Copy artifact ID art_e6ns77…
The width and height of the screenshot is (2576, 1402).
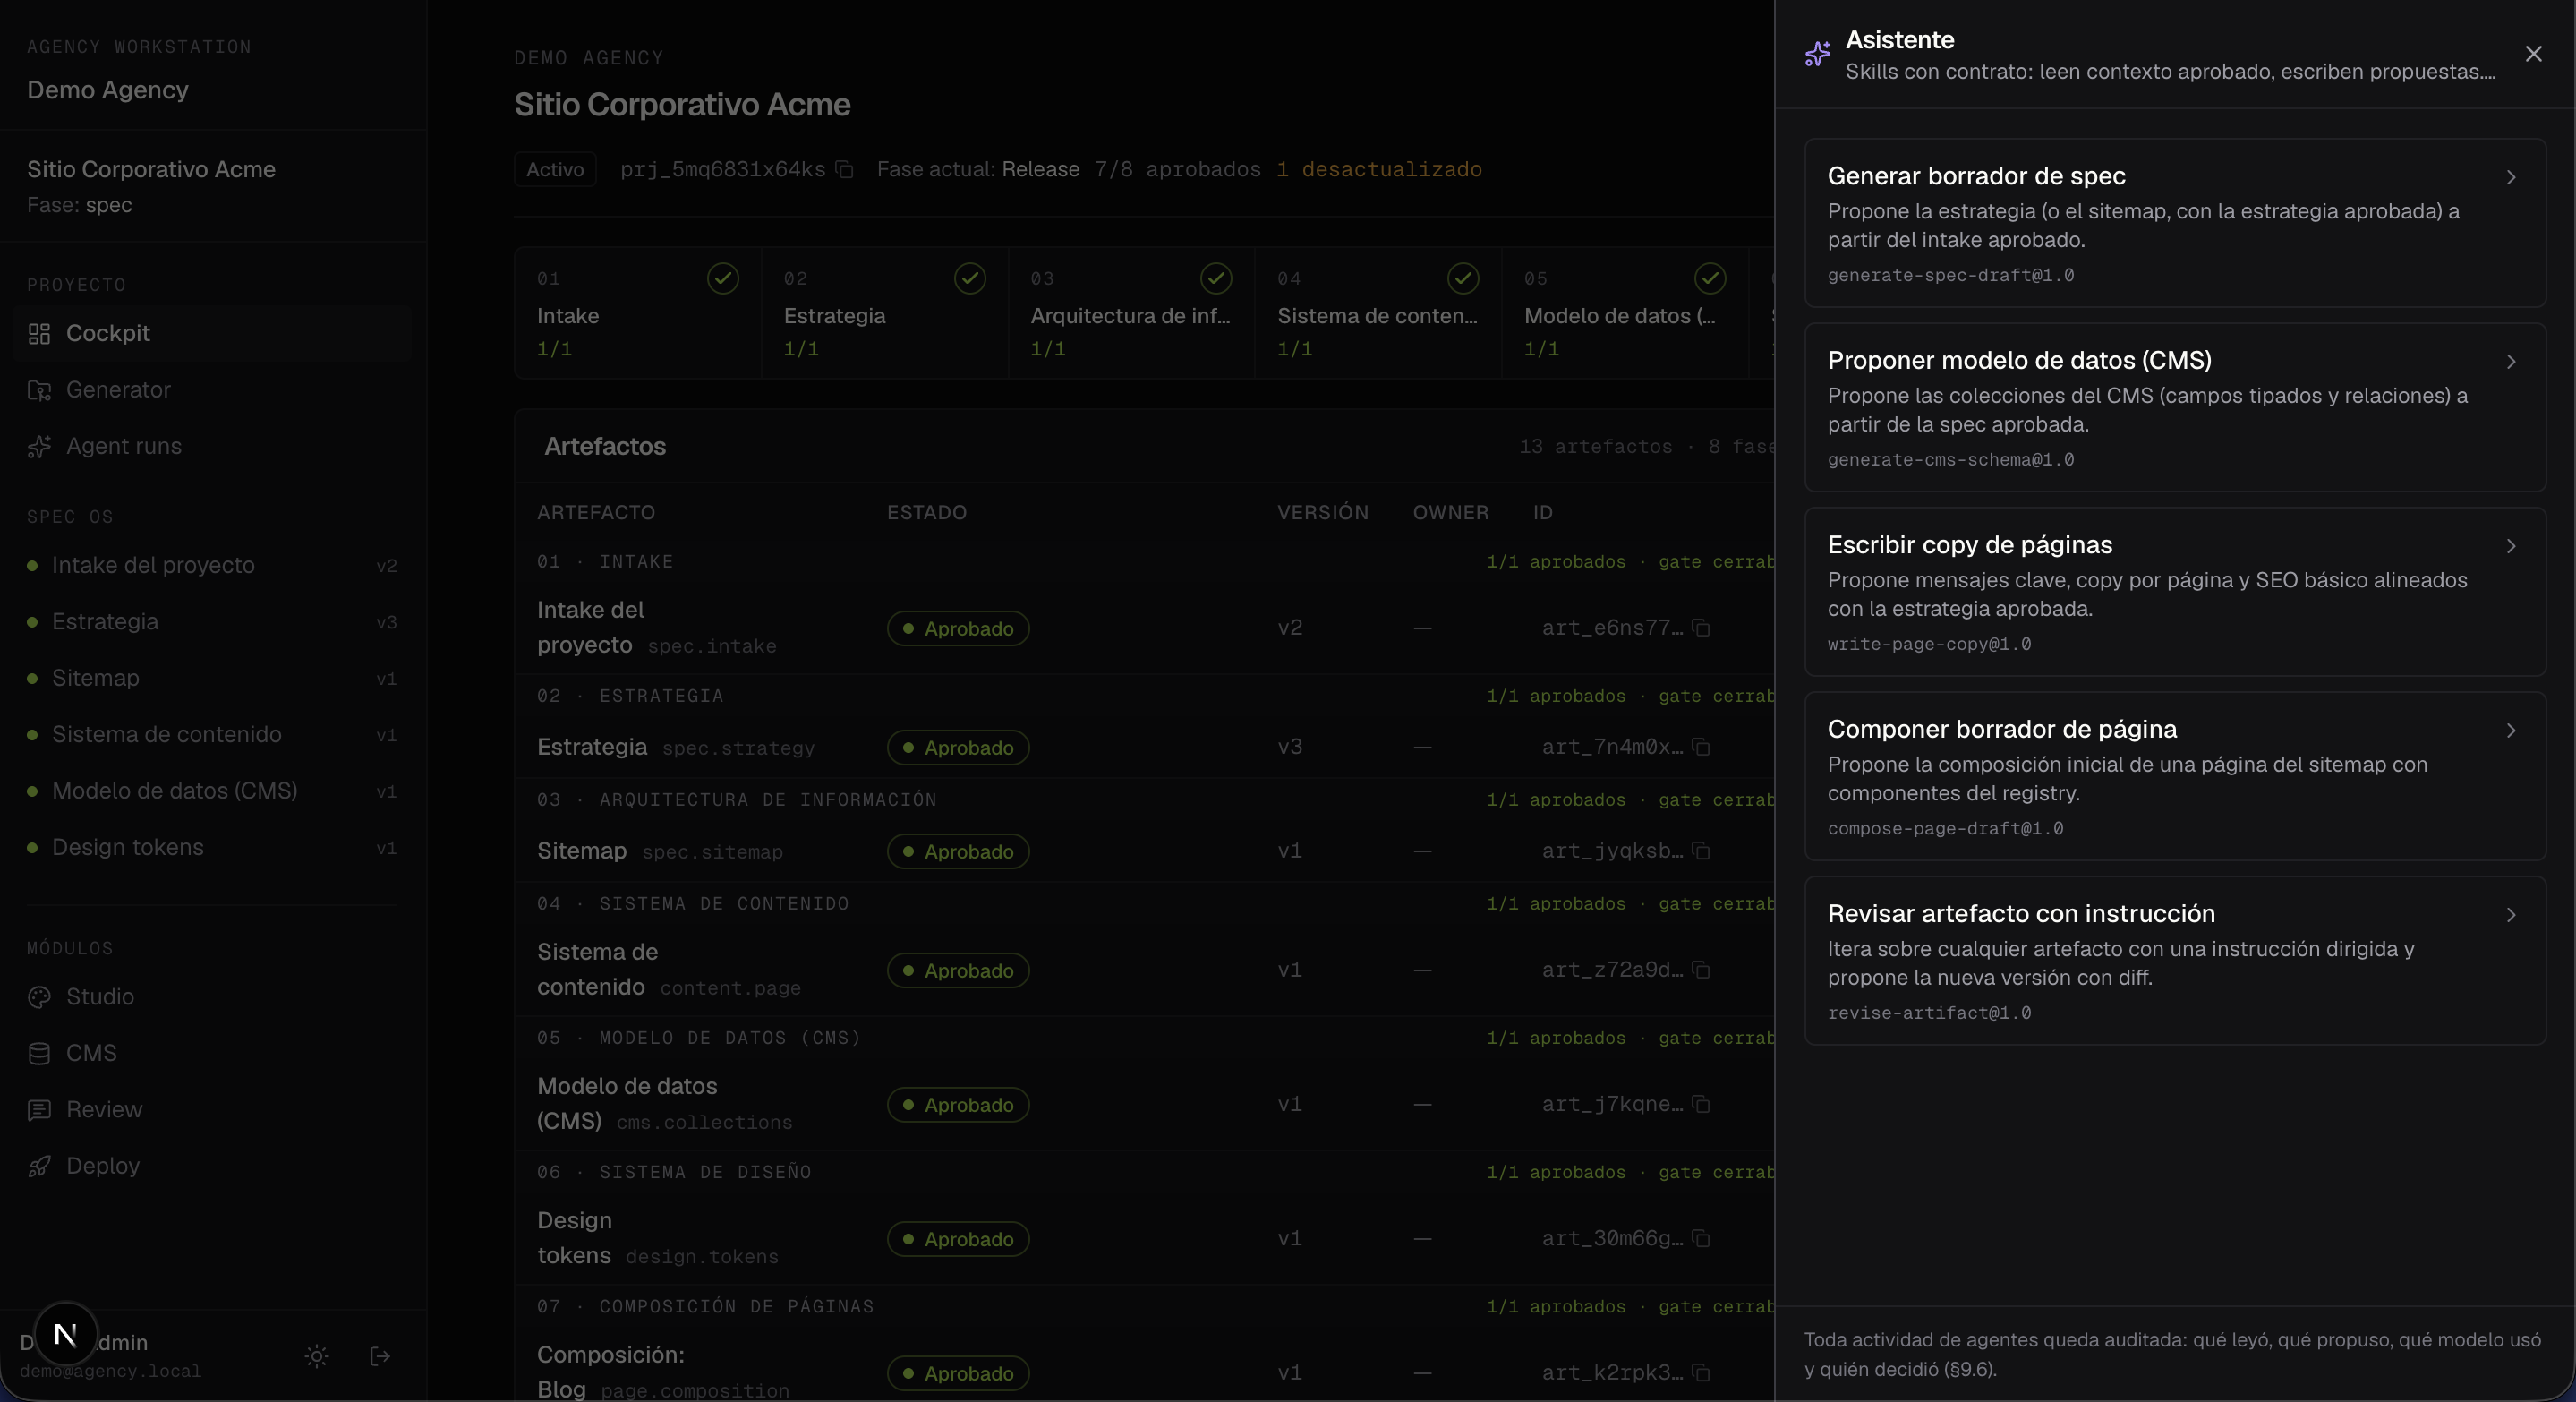(x=1701, y=628)
